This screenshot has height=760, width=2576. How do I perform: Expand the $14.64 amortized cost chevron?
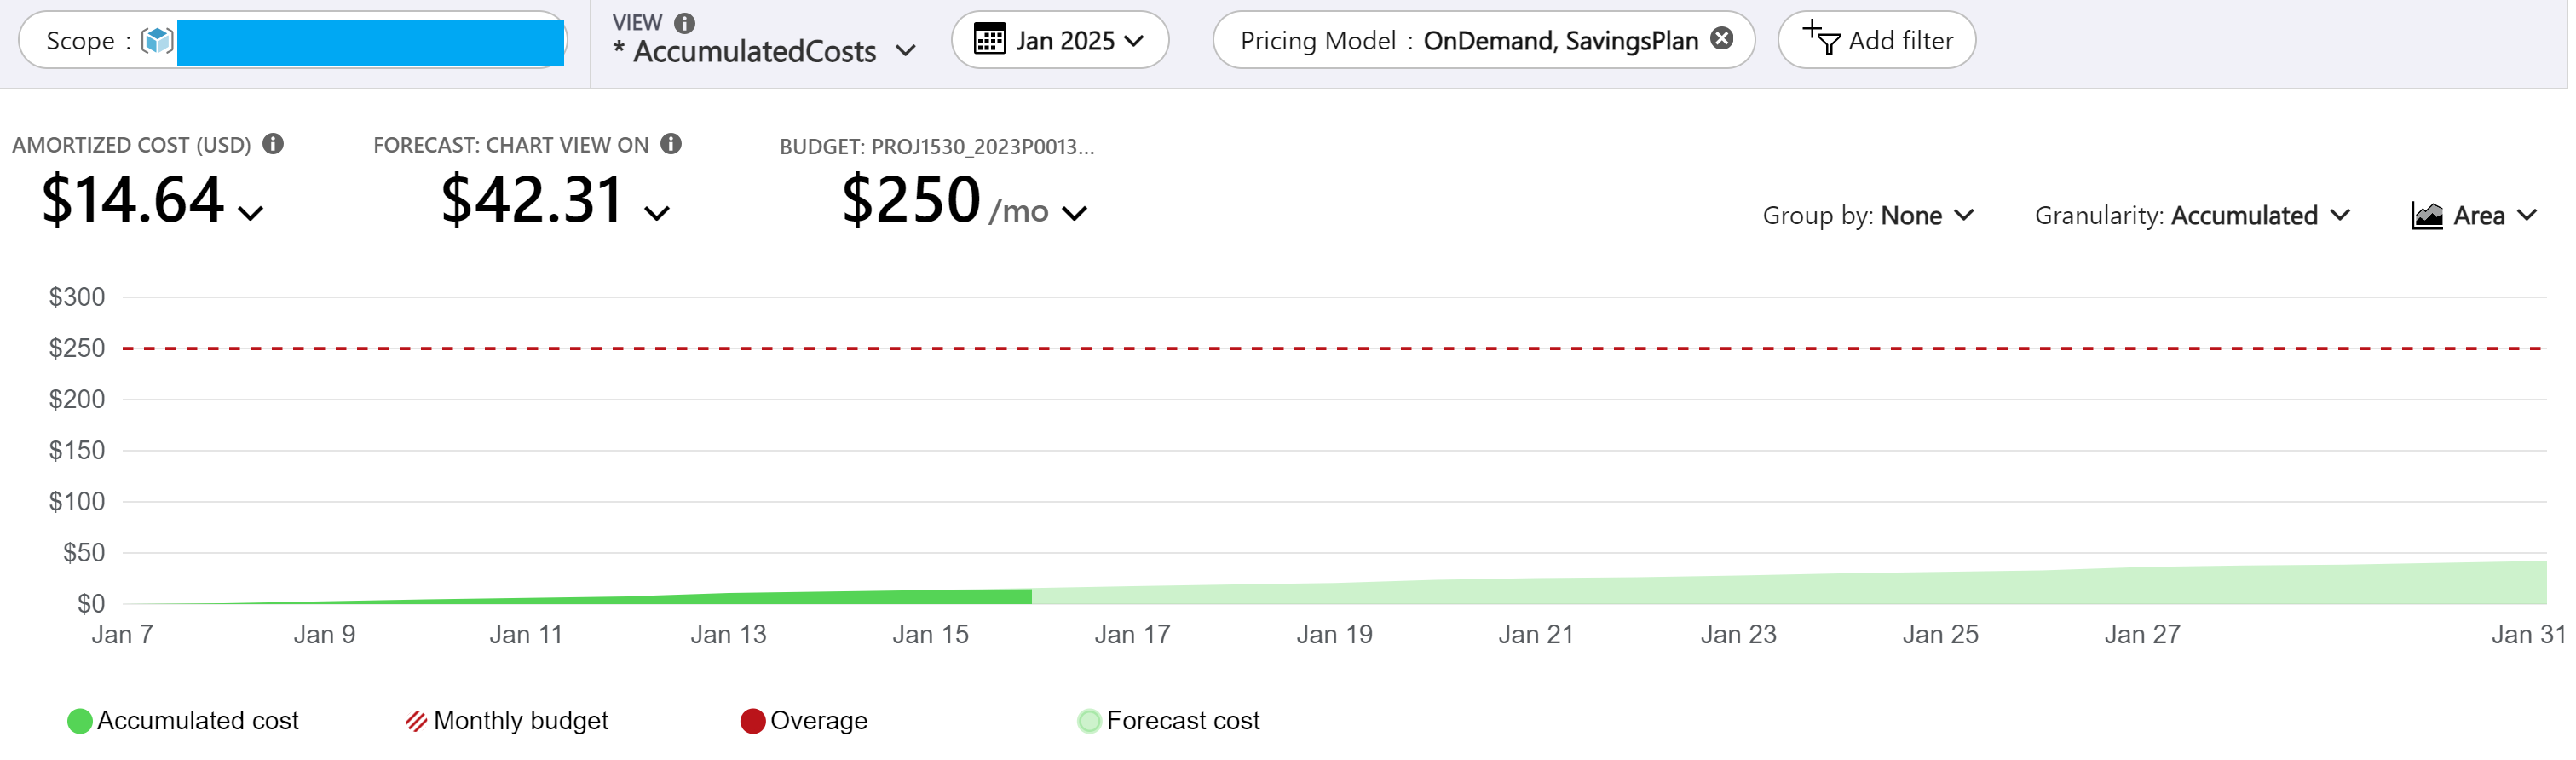(250, 213)
